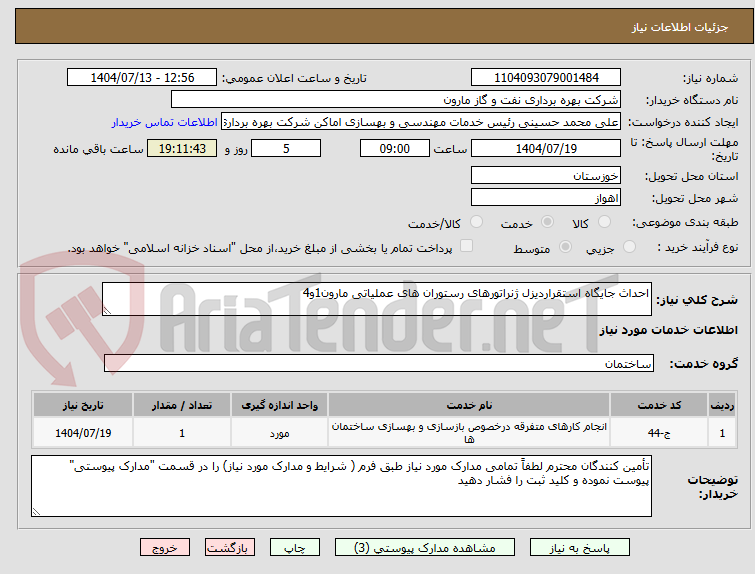755x574 pixels.
Task: Click the province field خوزستان
Action: [546, 176]
